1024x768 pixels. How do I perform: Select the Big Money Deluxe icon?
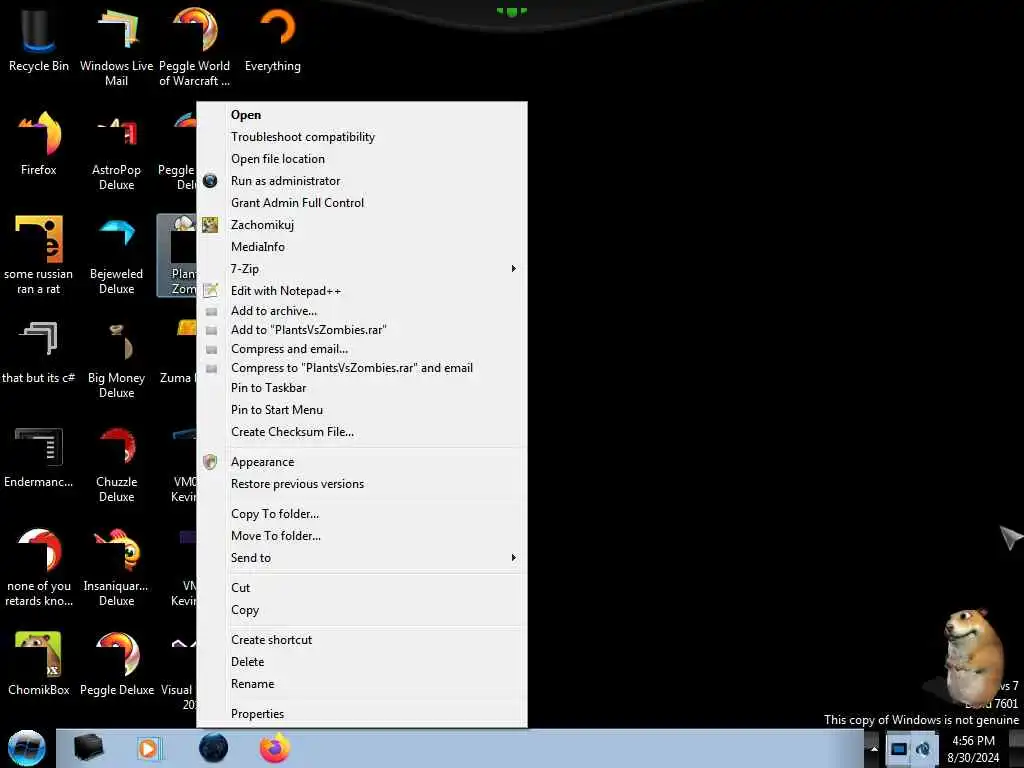[116, 359]
